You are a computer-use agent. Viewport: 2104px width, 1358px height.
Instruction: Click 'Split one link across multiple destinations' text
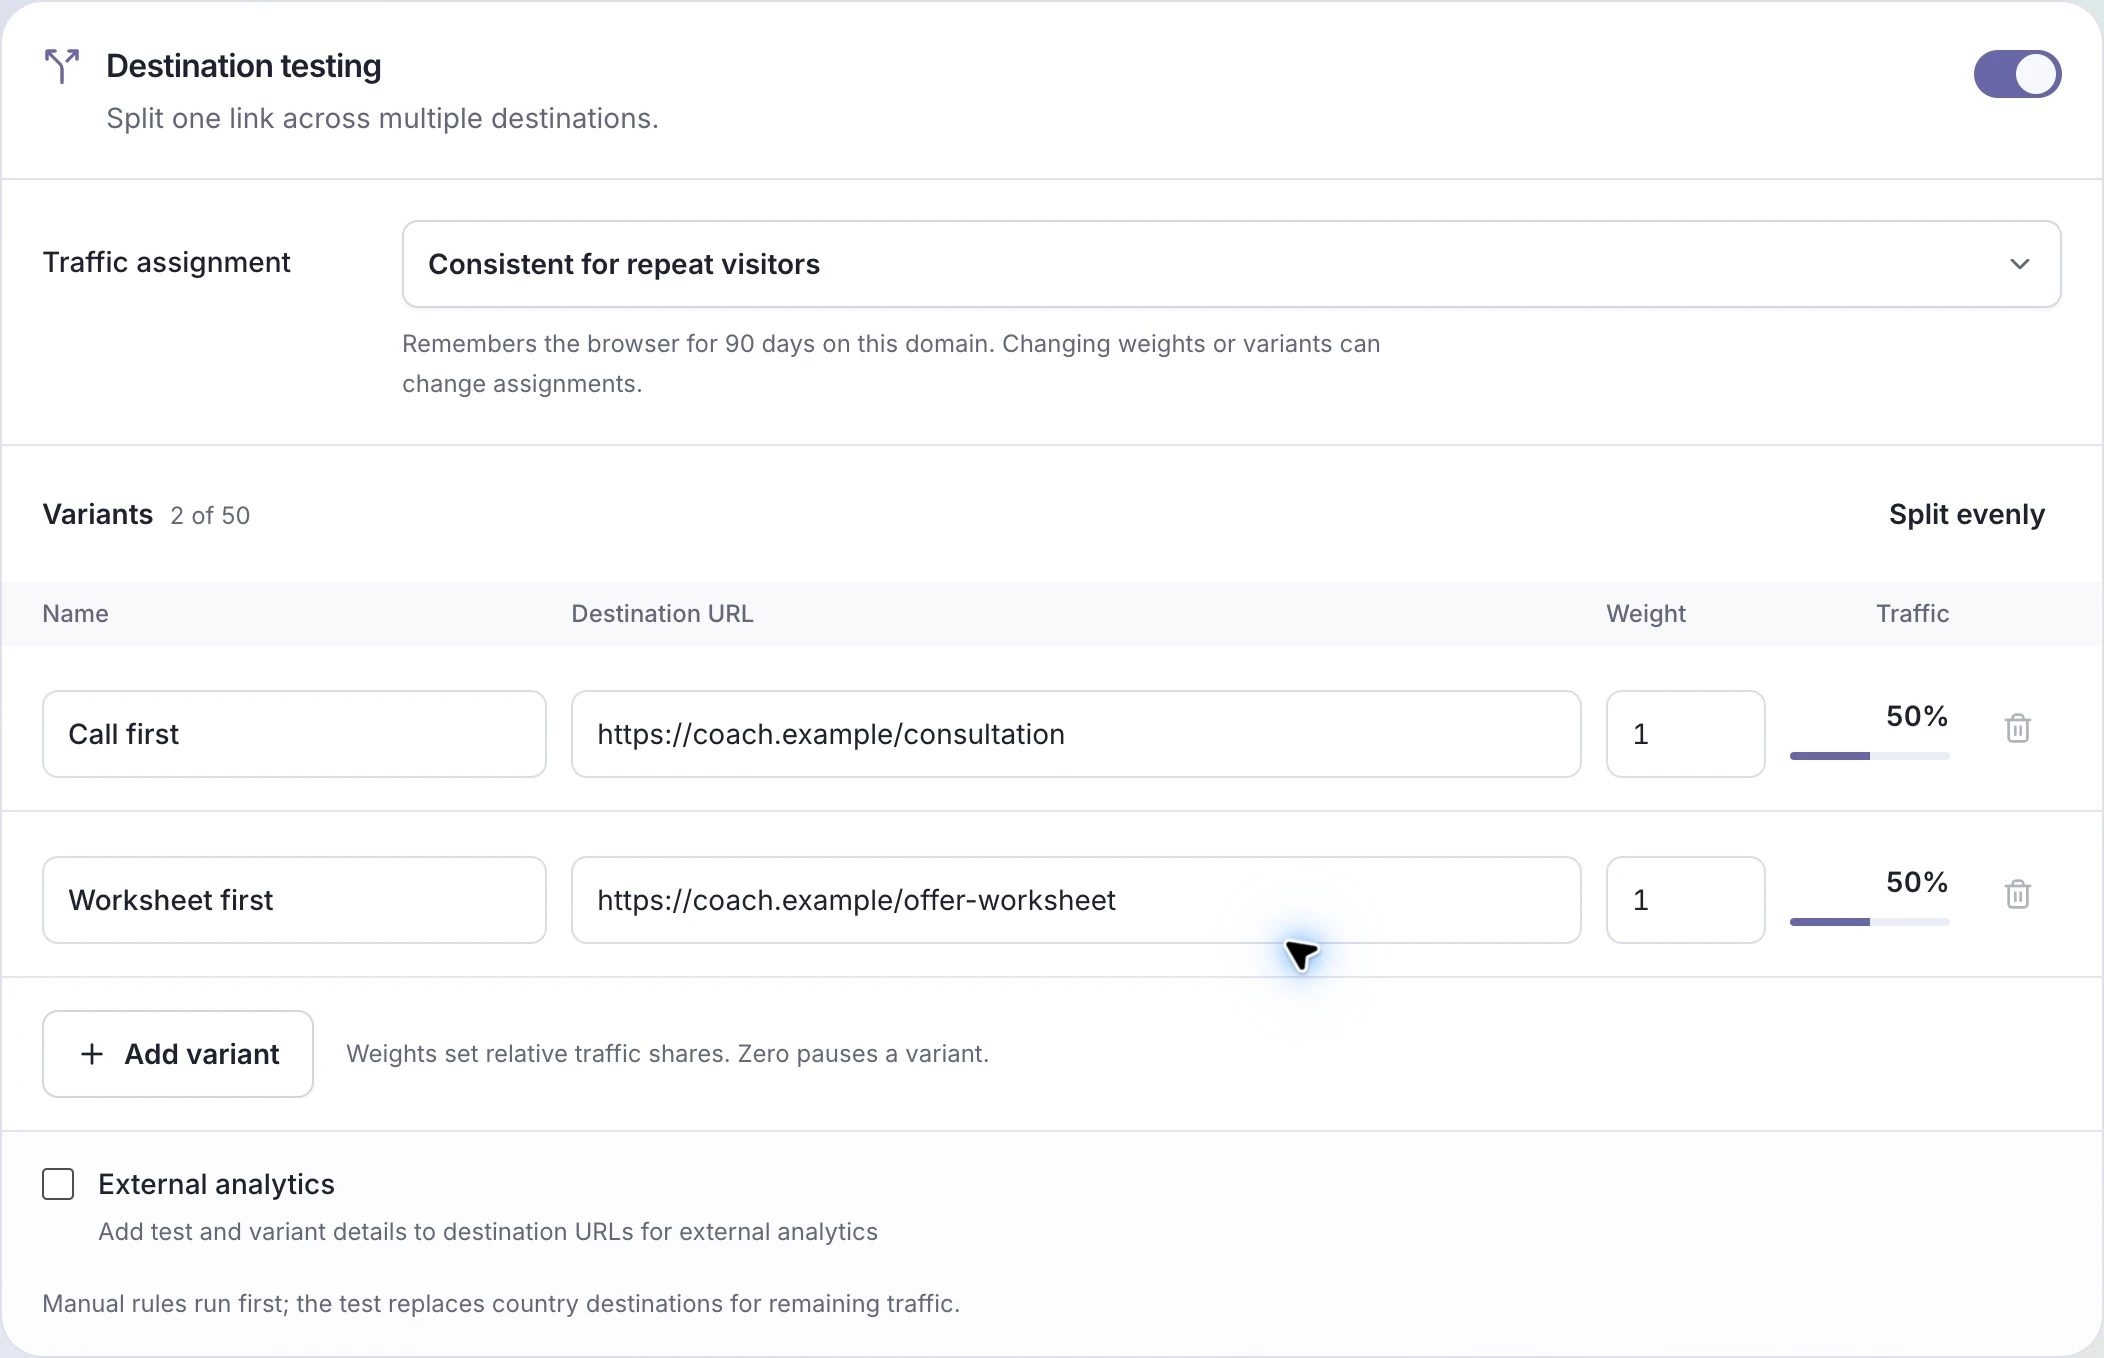point(382,119)
